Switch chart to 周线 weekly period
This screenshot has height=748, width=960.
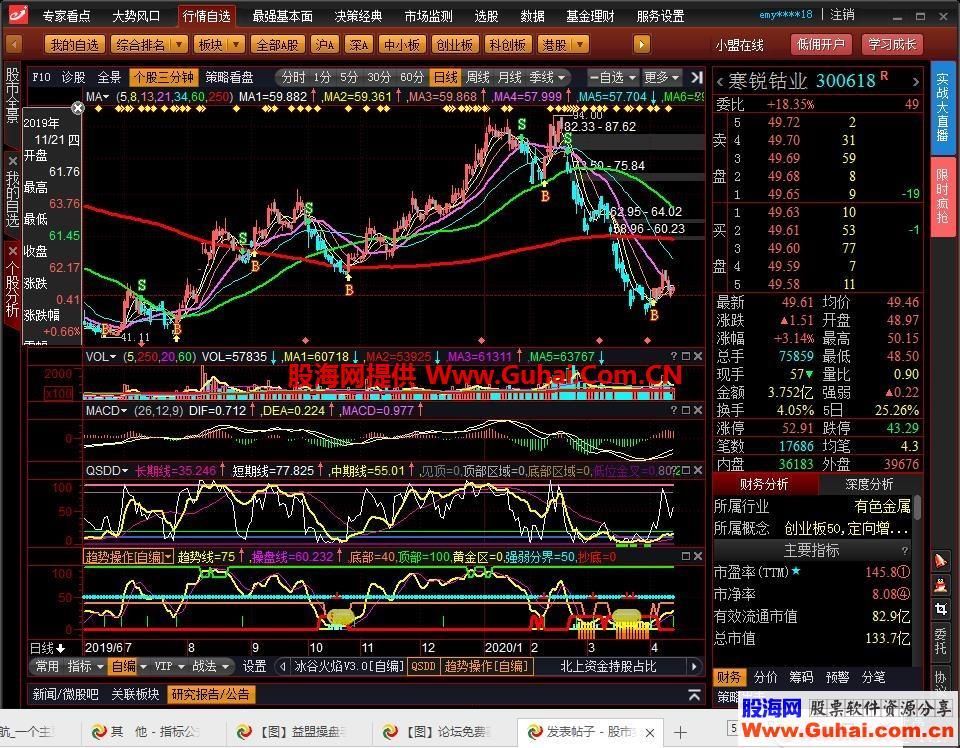[x=478, y=77]
